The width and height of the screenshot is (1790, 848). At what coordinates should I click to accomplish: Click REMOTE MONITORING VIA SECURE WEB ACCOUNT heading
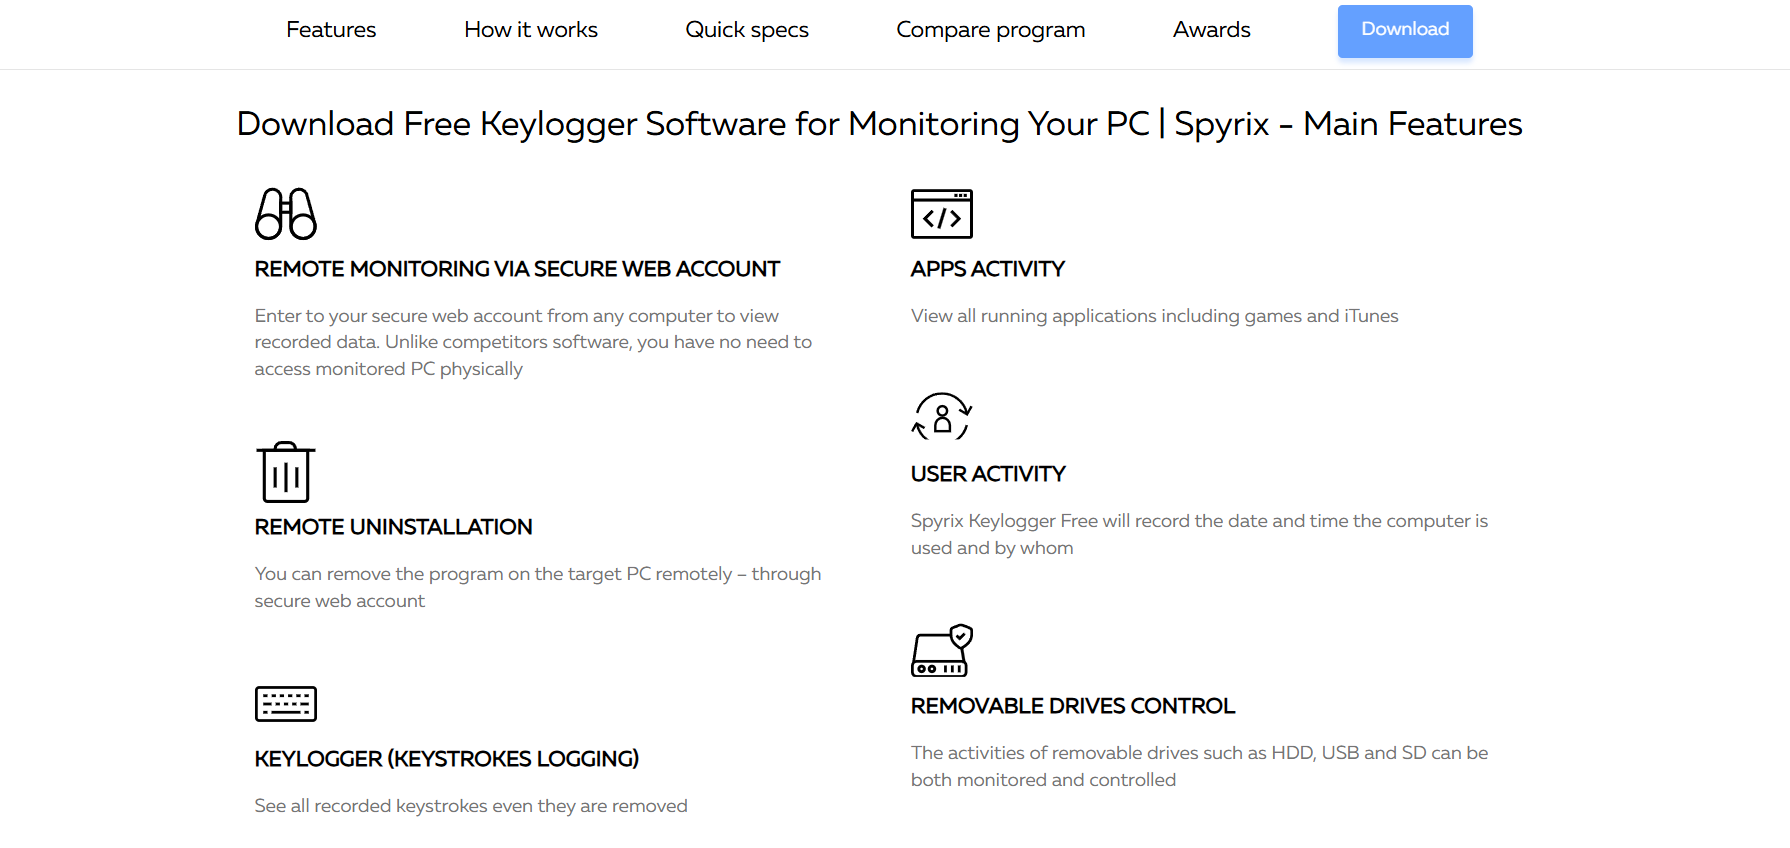click(x=517, y=269)
